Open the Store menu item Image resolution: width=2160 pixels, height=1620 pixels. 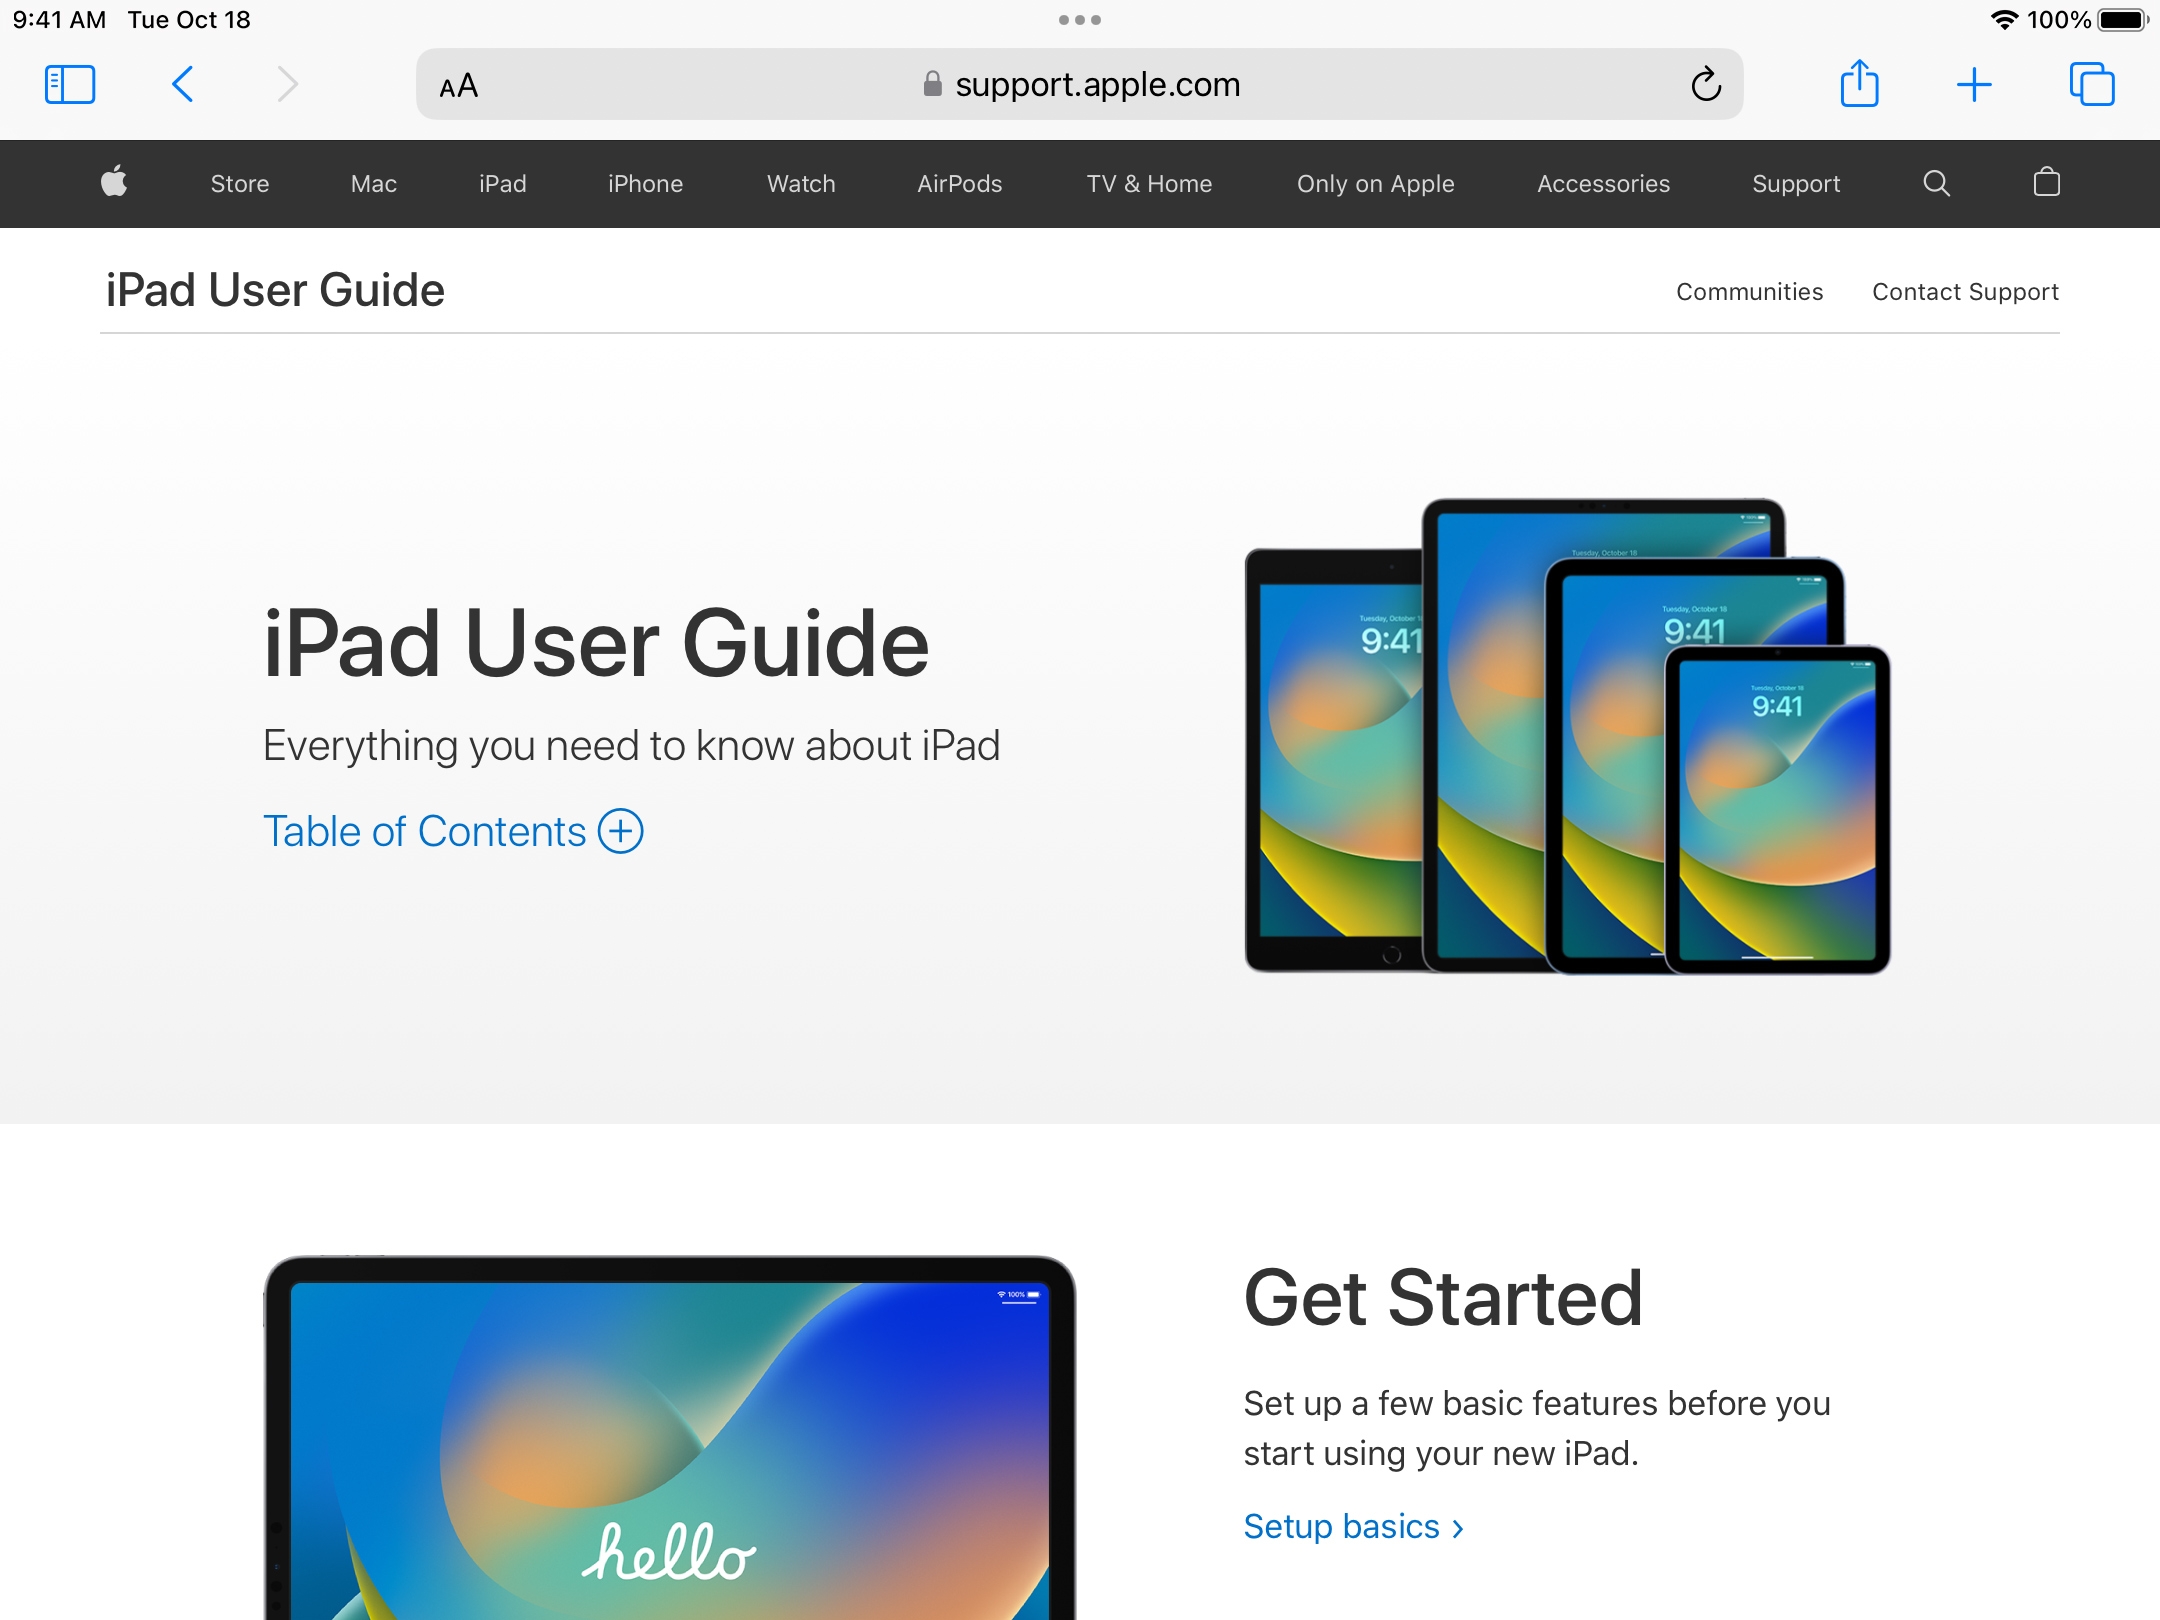[x=240, y=184]
